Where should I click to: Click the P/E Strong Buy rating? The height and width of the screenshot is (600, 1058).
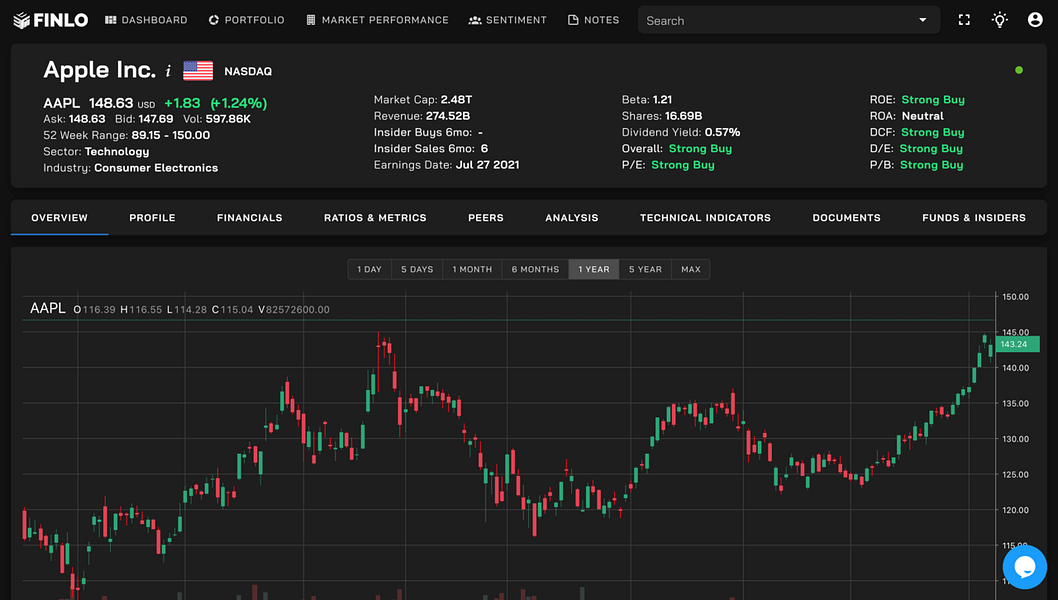(682, 165)
